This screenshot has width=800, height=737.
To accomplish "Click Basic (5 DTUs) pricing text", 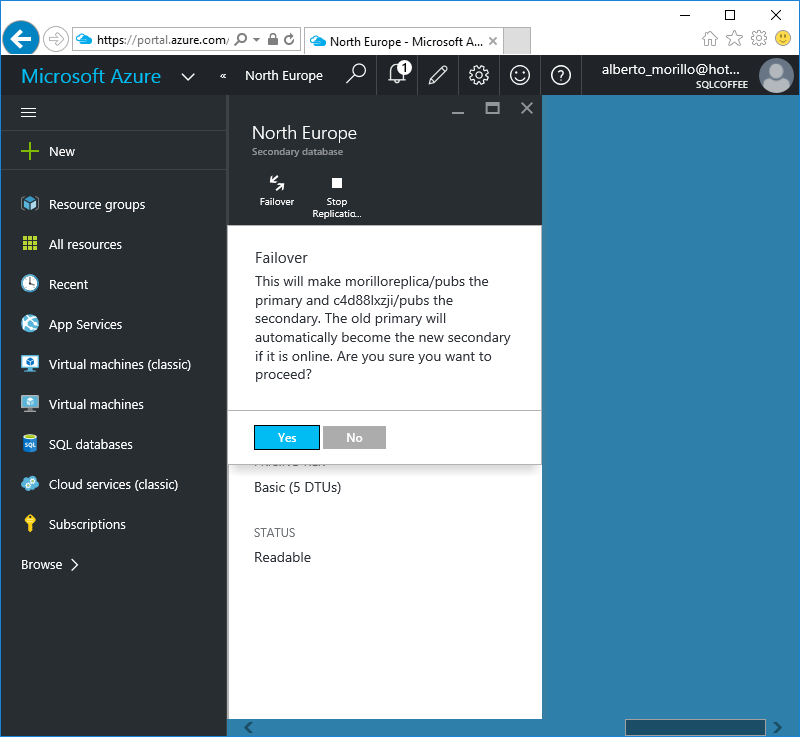I will coord(297,487).
